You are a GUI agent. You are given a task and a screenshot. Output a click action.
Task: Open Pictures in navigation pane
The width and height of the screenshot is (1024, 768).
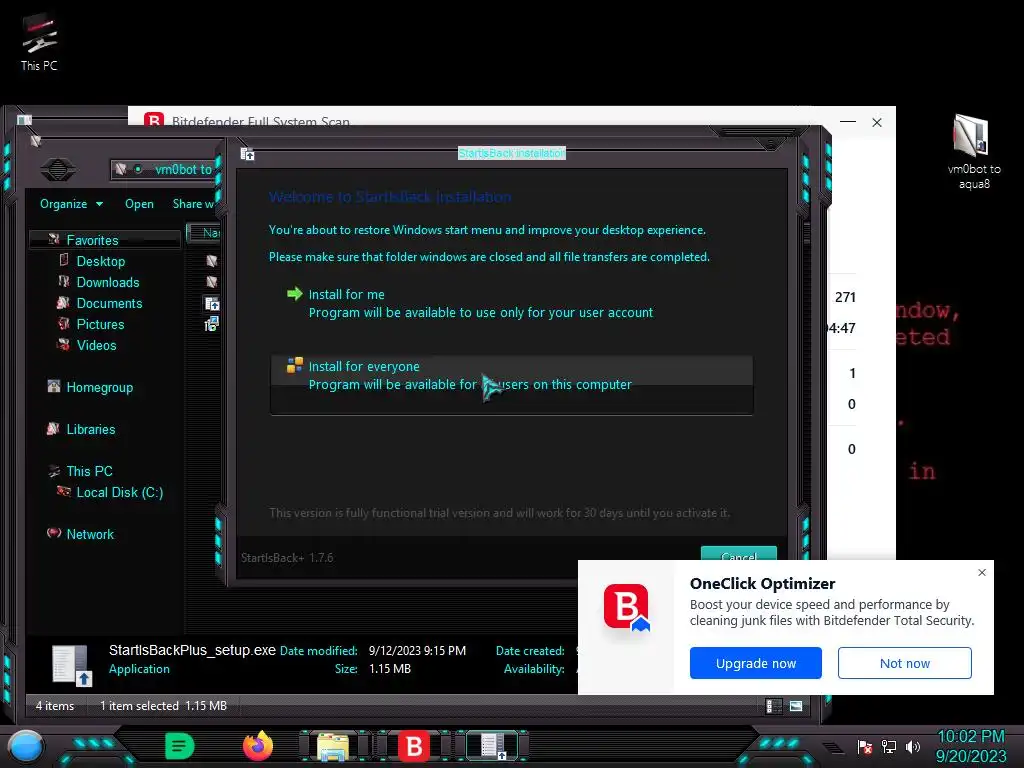pos(100,324)
